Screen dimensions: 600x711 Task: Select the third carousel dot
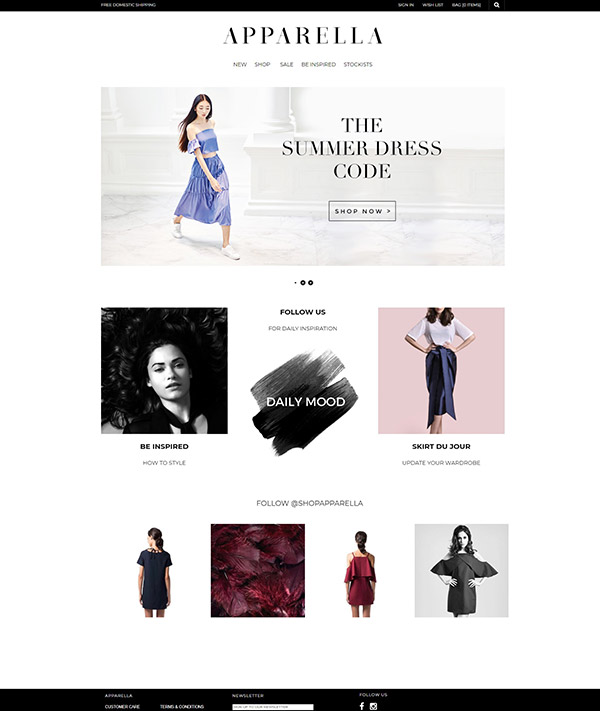(311, 283)
